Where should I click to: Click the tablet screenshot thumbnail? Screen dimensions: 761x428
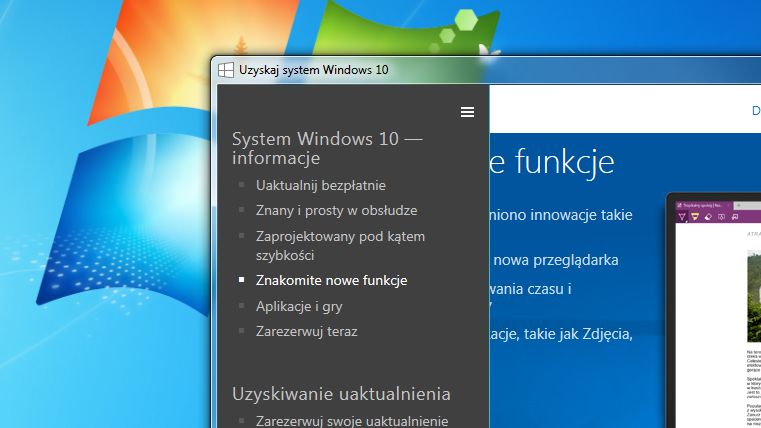[714, 311]
